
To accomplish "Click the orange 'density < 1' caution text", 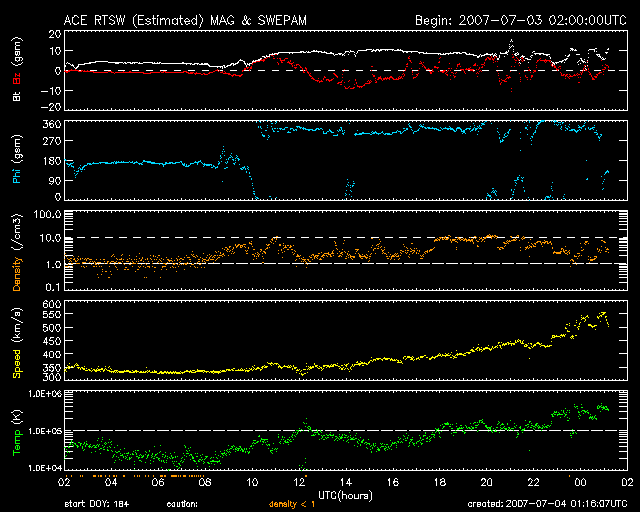I will coord(292,504).
